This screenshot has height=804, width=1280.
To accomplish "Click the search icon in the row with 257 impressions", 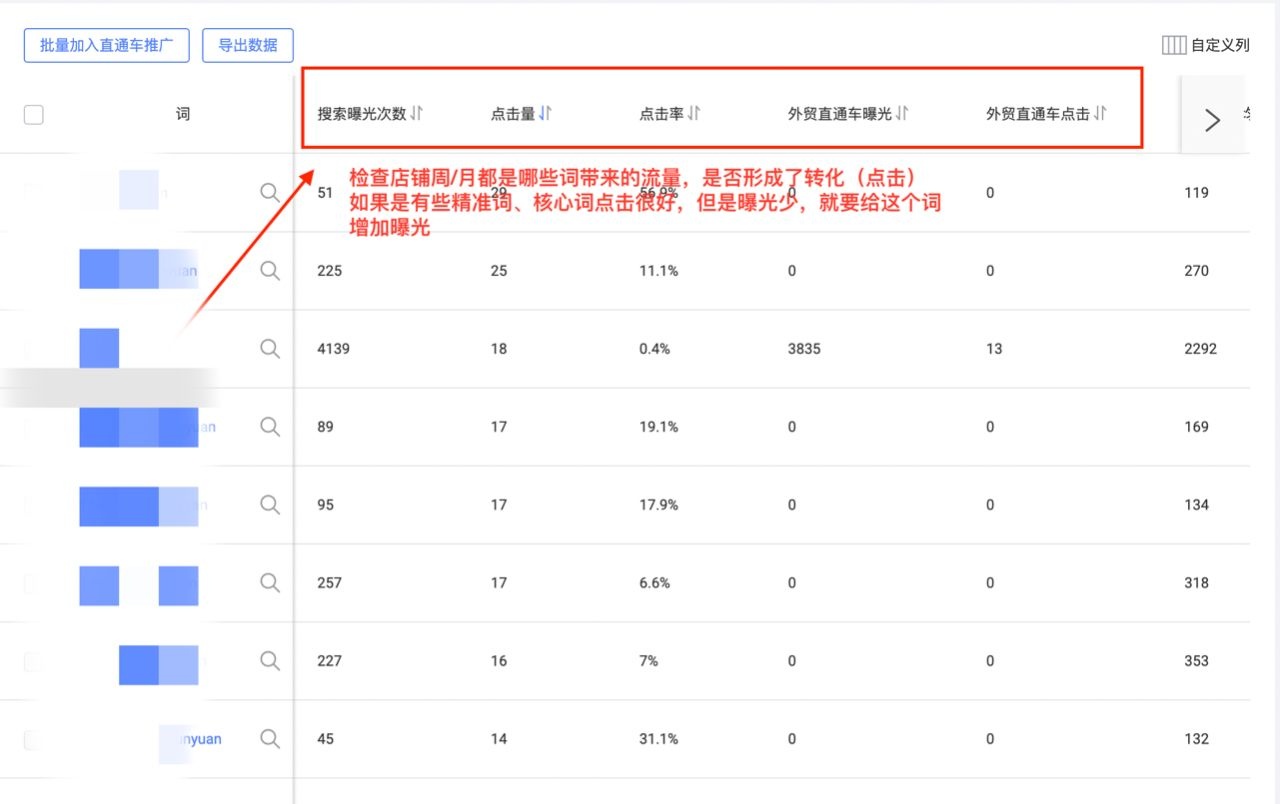I will 270,583.
